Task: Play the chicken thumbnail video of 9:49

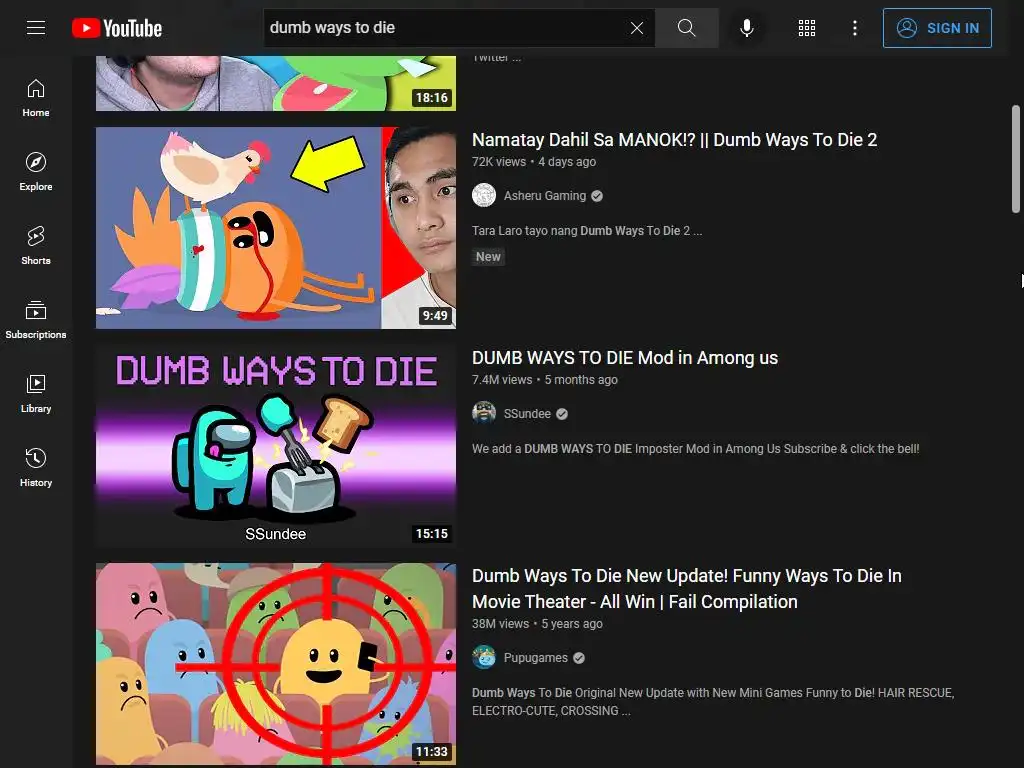Action: (276, 228)
